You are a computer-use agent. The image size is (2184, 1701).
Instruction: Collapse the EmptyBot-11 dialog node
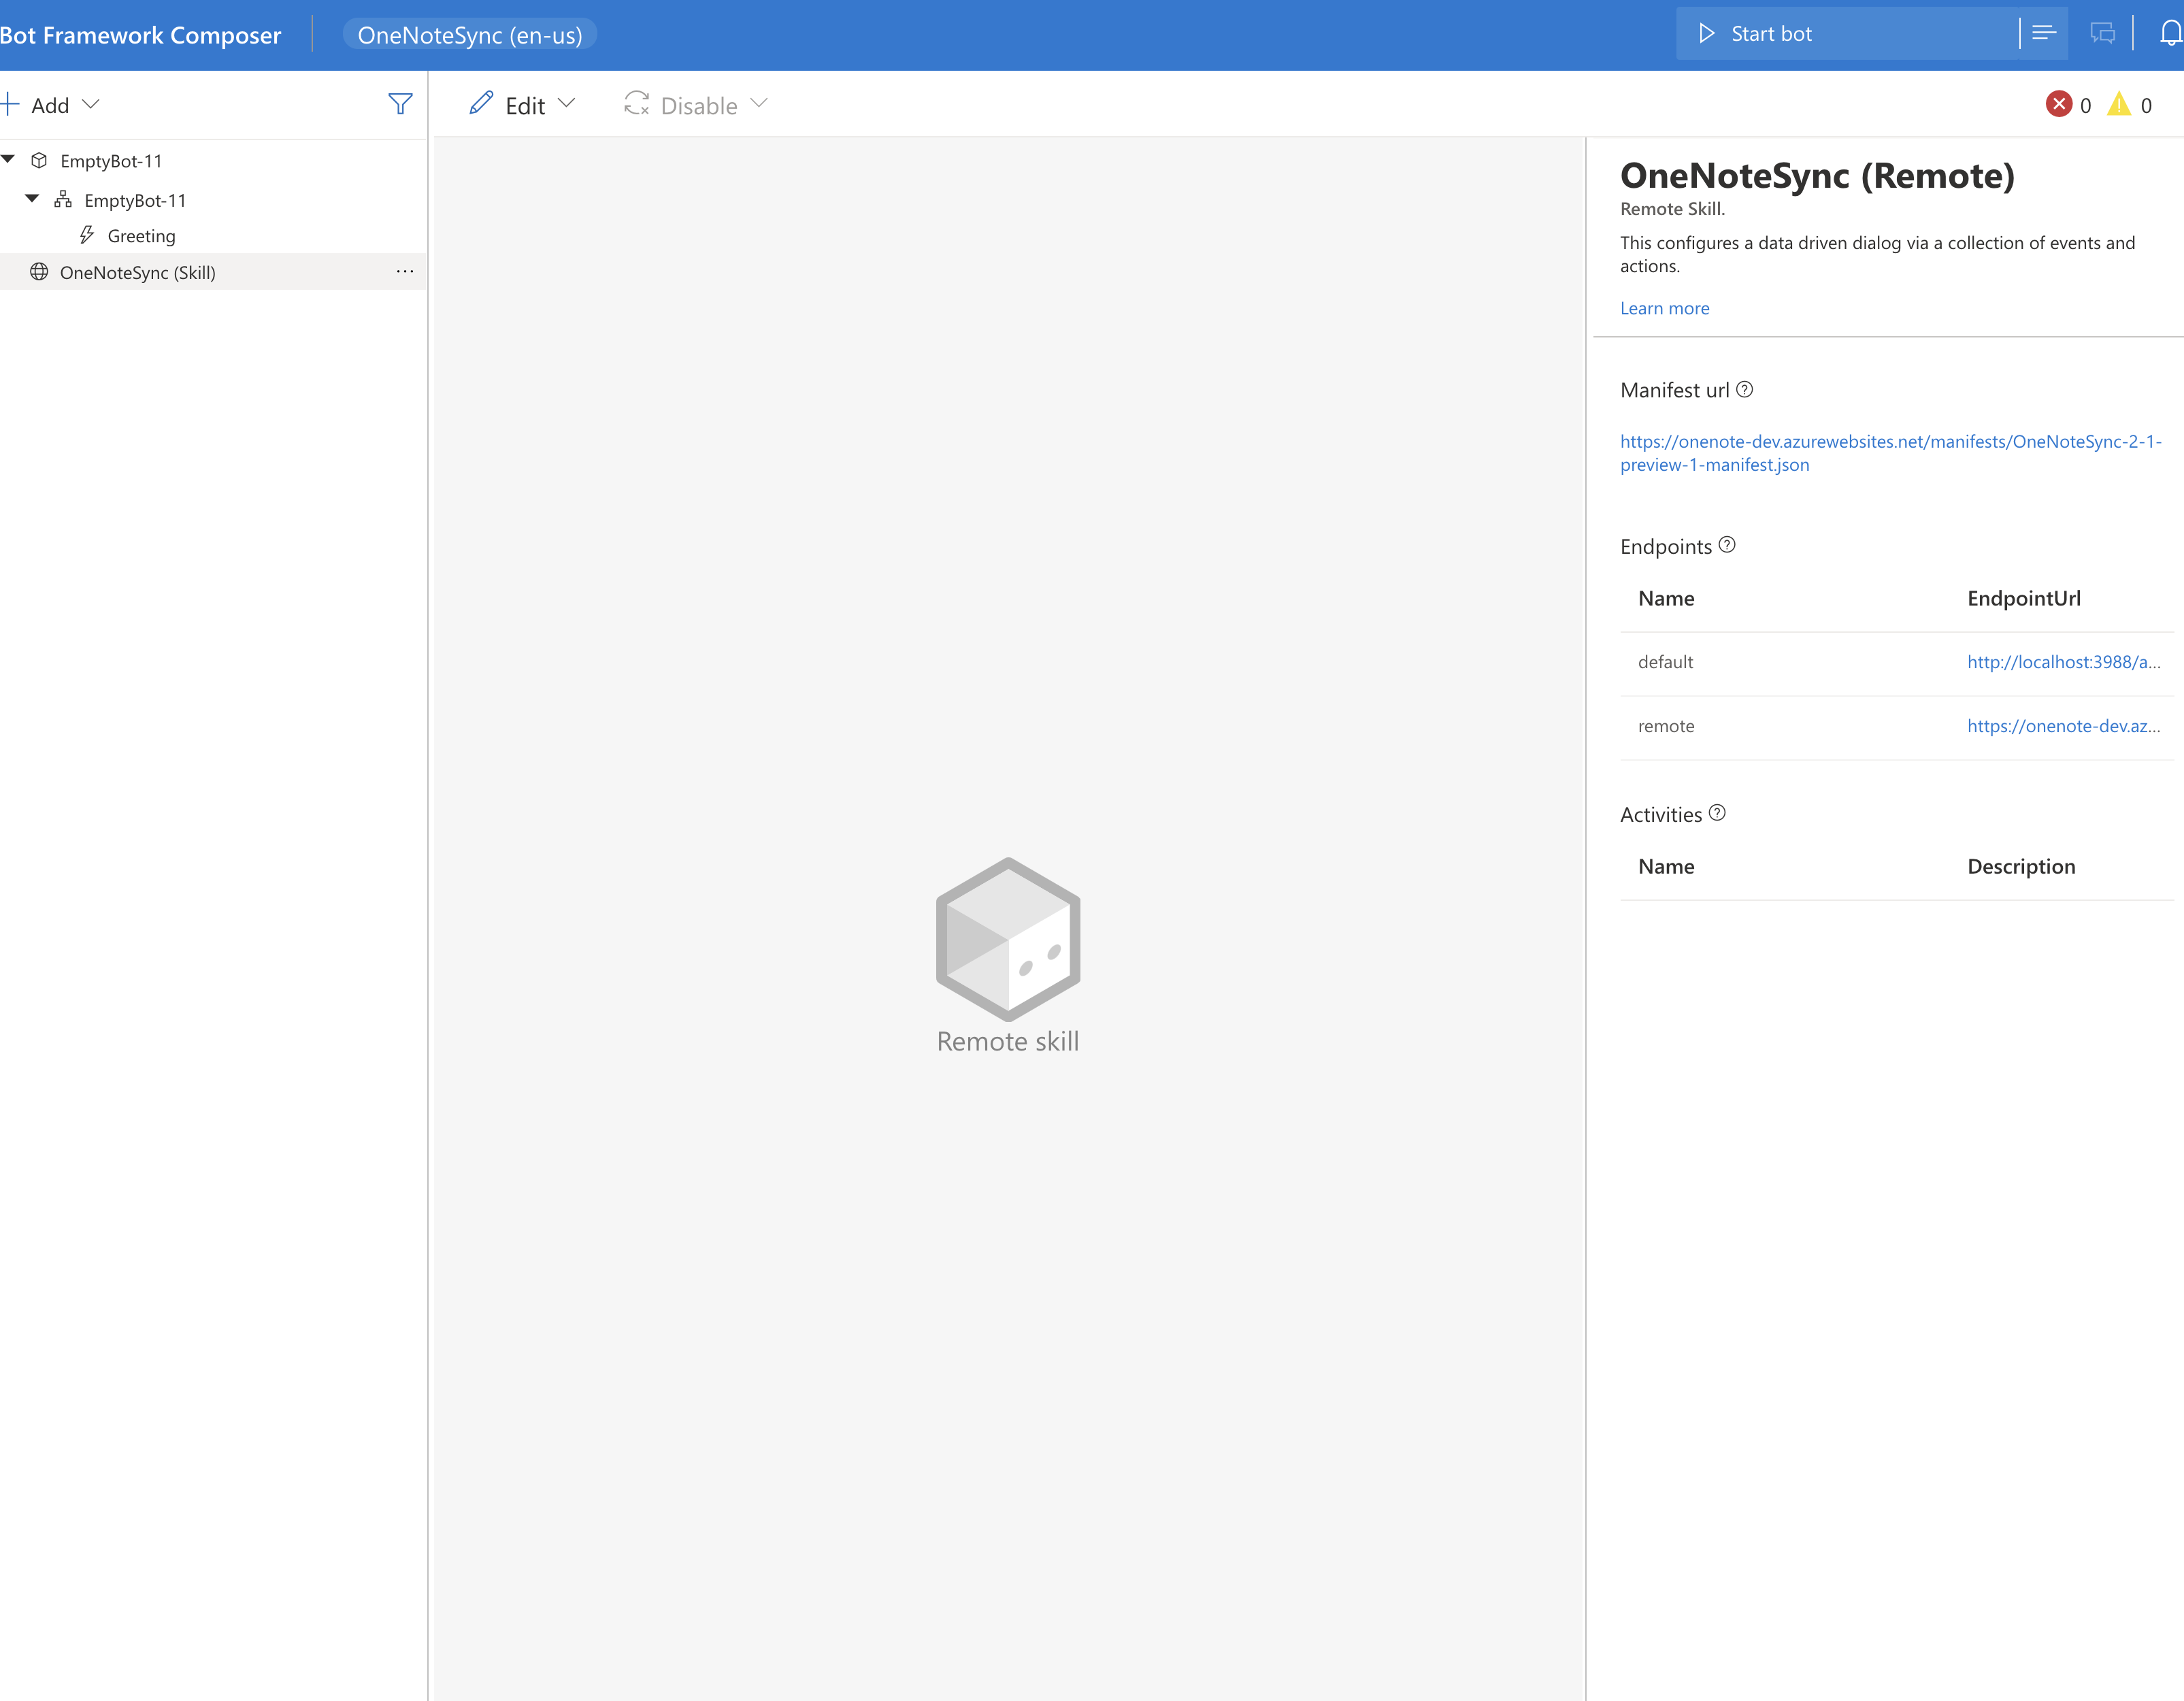click(32, 199)
